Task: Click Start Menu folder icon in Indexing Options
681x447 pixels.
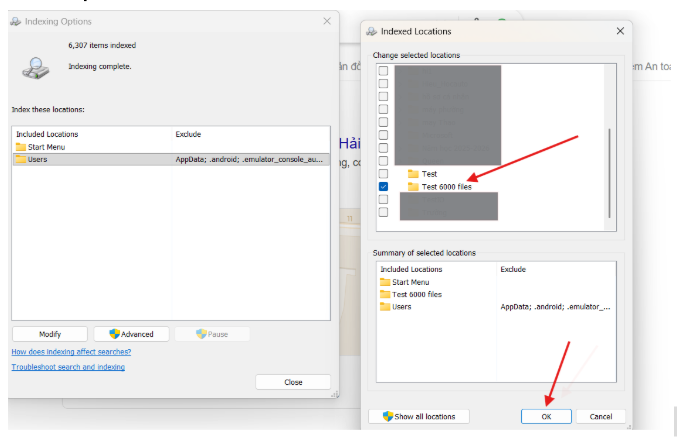Action: 20,147
